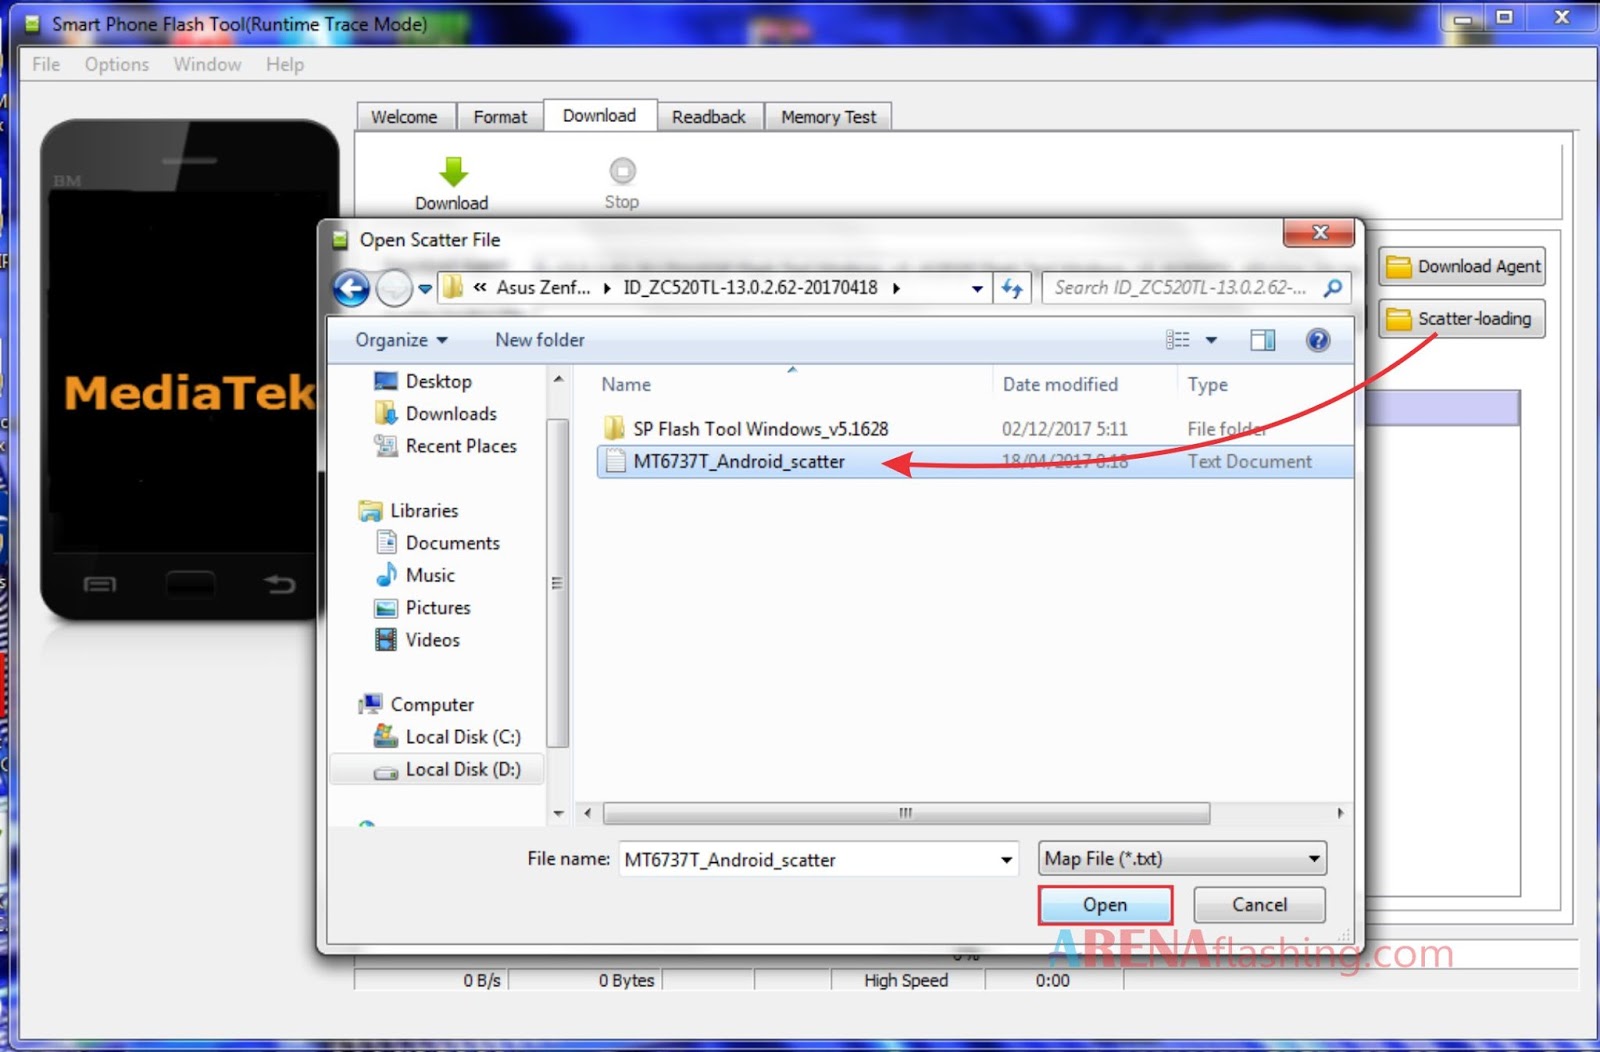The image size is (1600, 1052).
Task: Select the MT6737T_Android_scatter file
Action: (741, 461)
